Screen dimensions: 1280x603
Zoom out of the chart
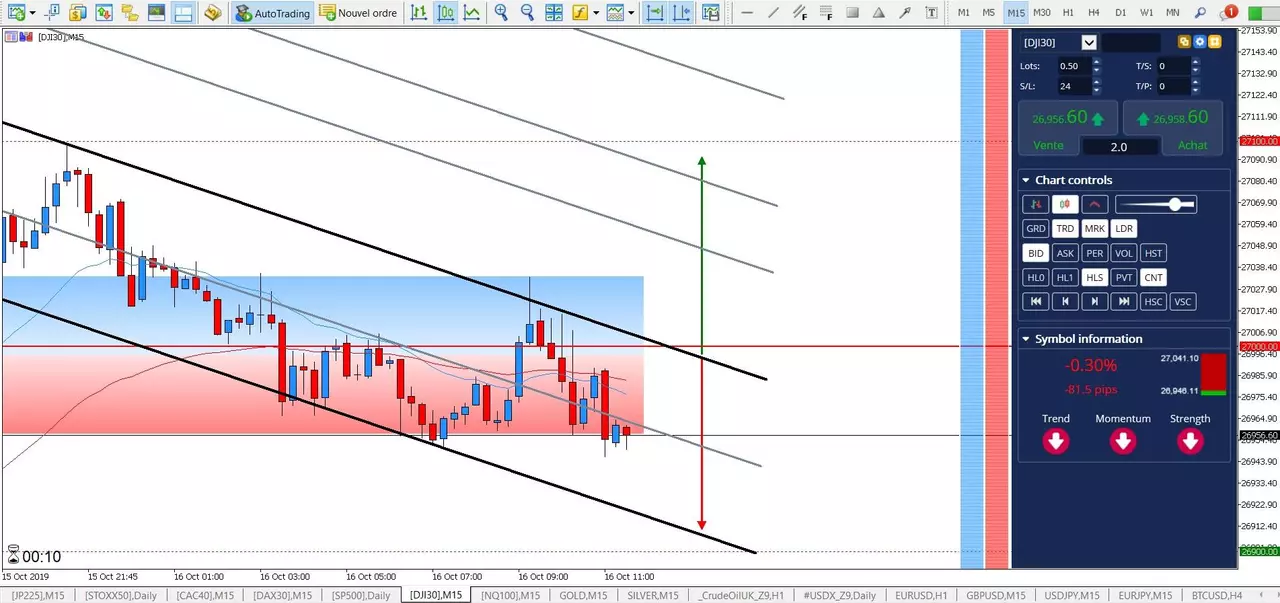[x=527, y=13]
